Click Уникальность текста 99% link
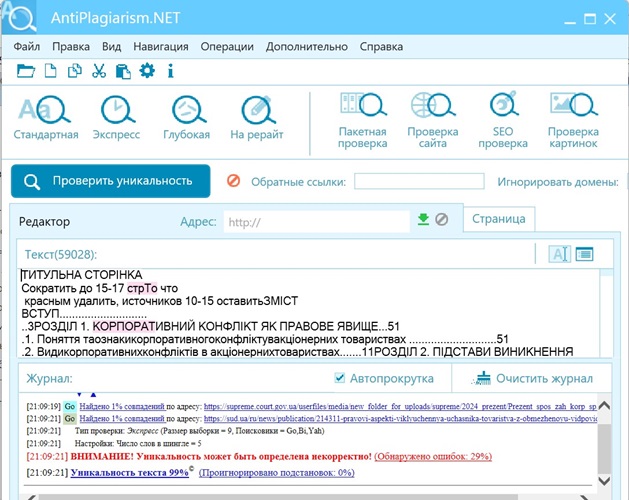 click(x=130, y=473)
